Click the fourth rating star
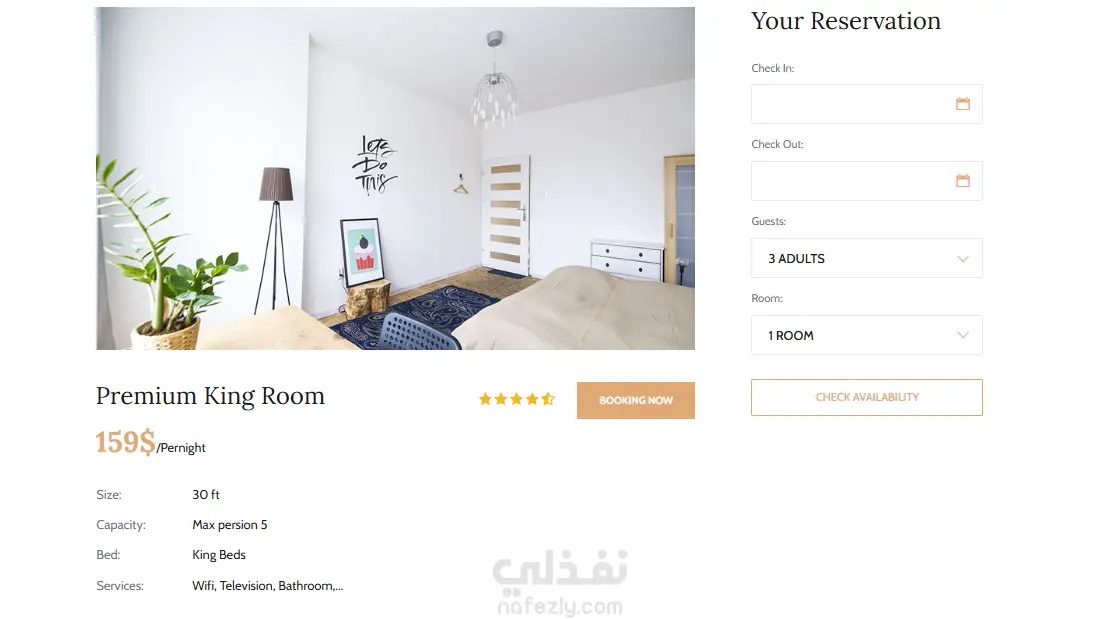1120x619 pixels. tap(532, 399)
